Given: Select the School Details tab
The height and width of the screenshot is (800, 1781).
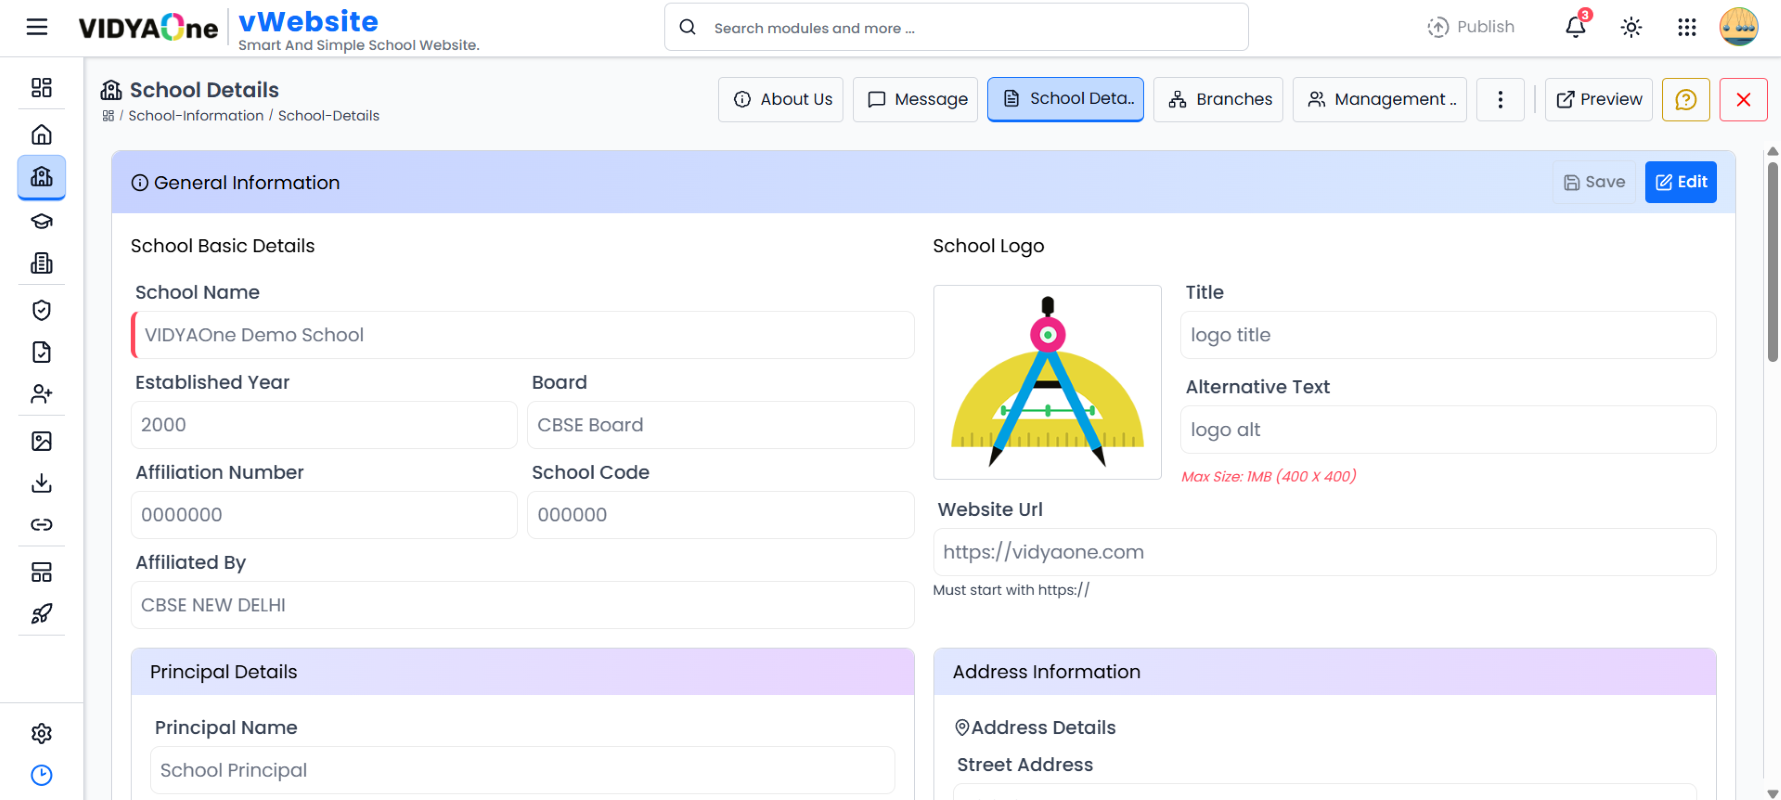Looking at the screenshot, I should [x=1065, y=99].
